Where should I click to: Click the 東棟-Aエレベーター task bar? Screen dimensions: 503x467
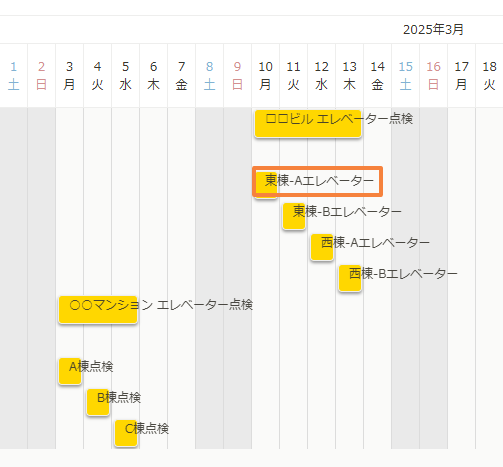pyautogui.click(x=266, y=185)
